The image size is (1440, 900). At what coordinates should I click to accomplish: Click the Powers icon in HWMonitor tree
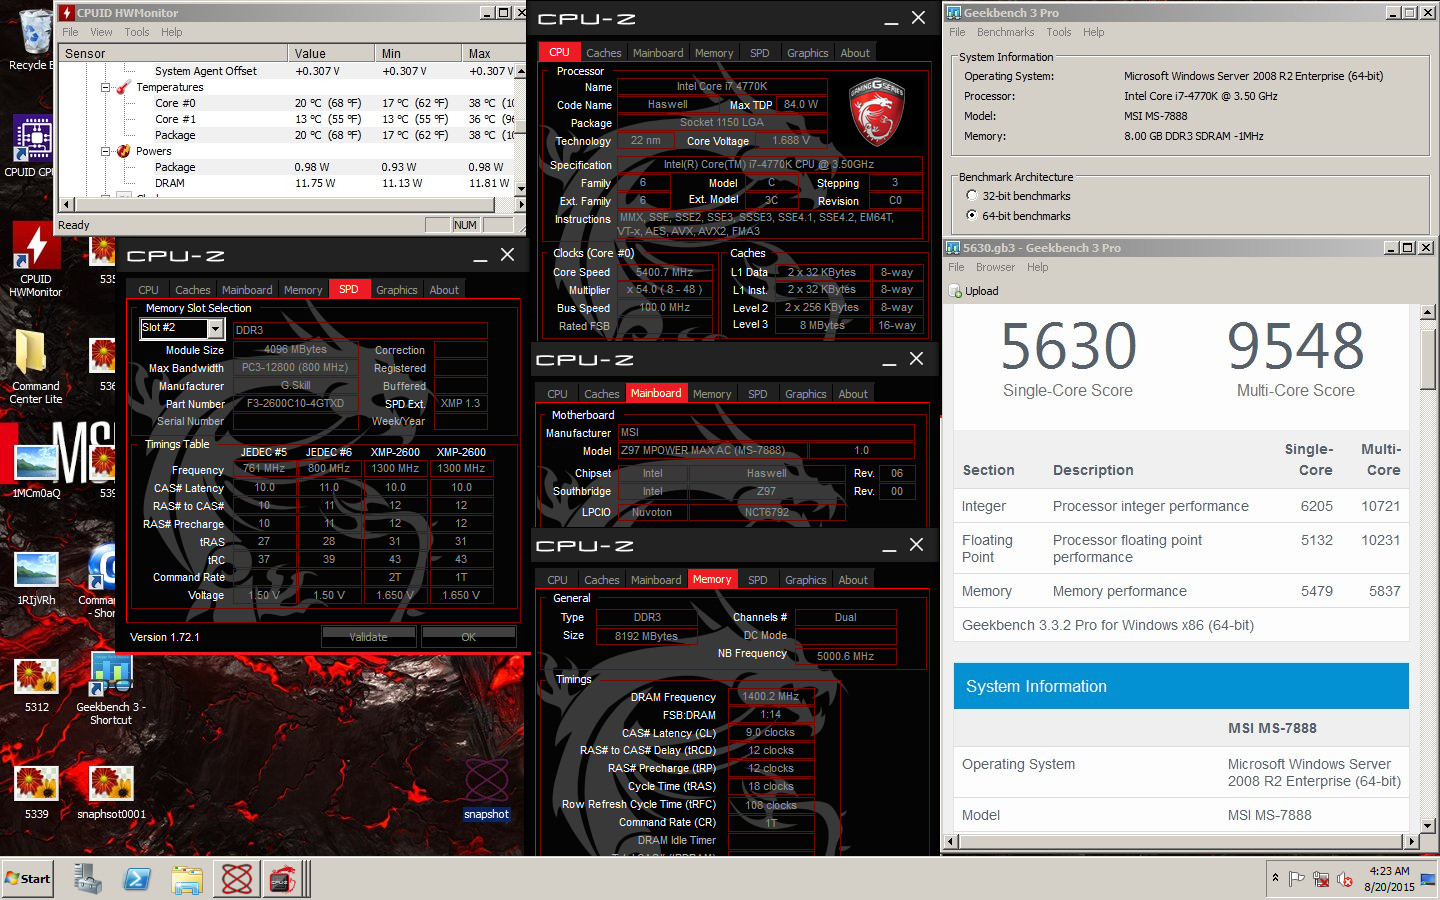pos(124,151)
